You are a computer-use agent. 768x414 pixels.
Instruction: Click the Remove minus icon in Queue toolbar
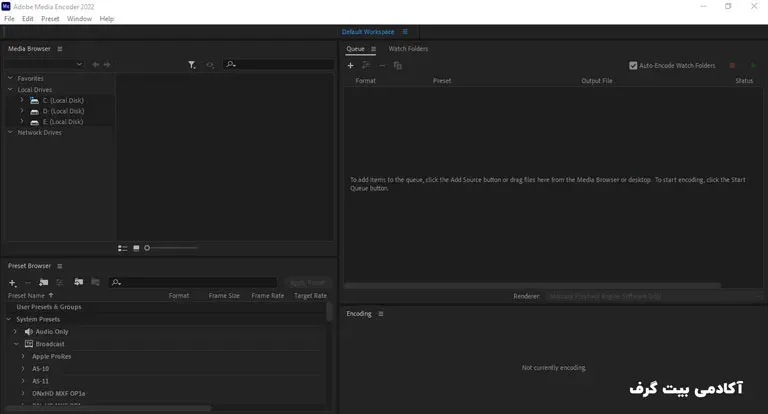click(x=382, y=65)
